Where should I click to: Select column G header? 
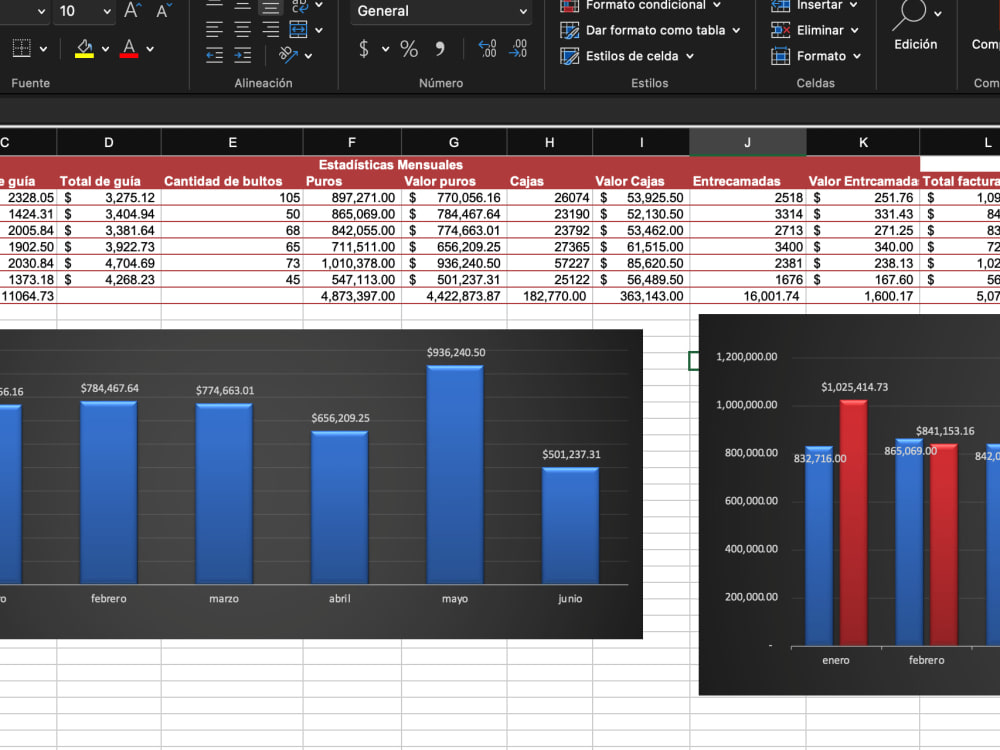(x=454, y=142)
